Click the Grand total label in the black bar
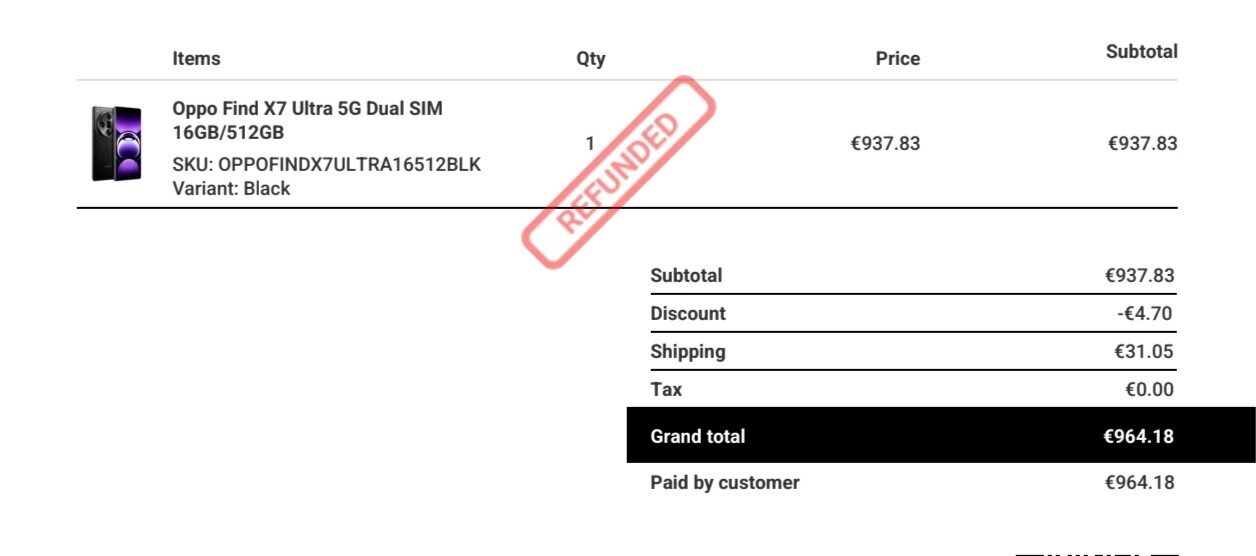Screen dimensions: 1256x556 click(697, 436)
